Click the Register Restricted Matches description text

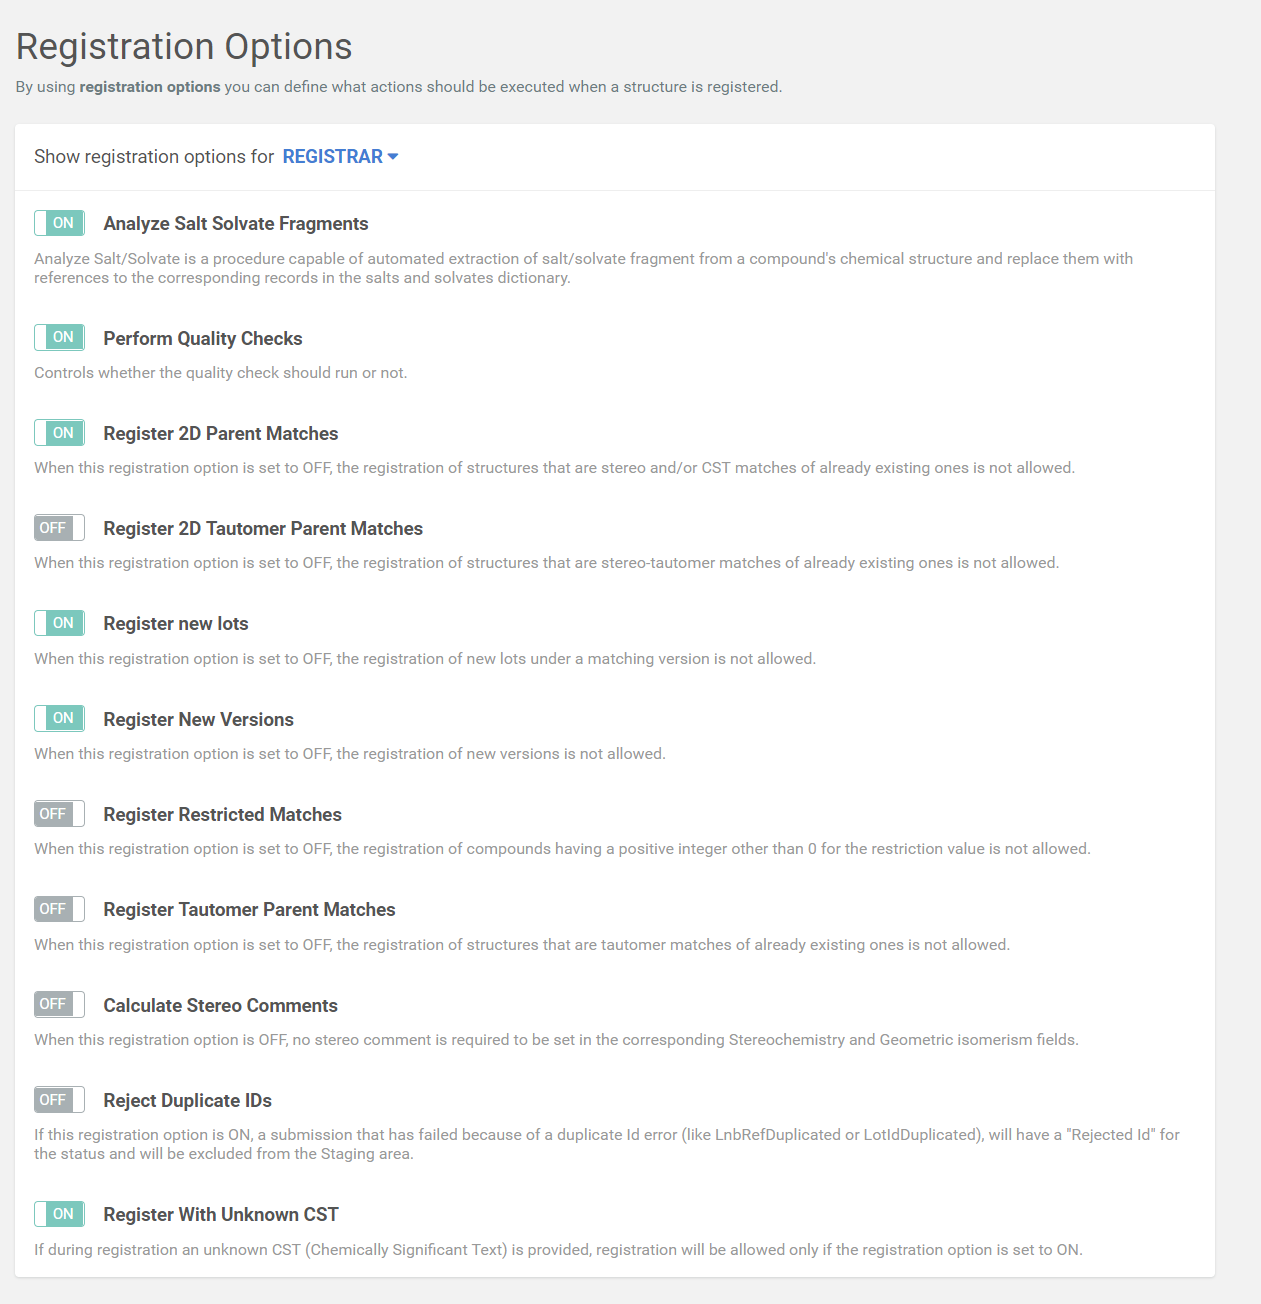tap(562, 848)
